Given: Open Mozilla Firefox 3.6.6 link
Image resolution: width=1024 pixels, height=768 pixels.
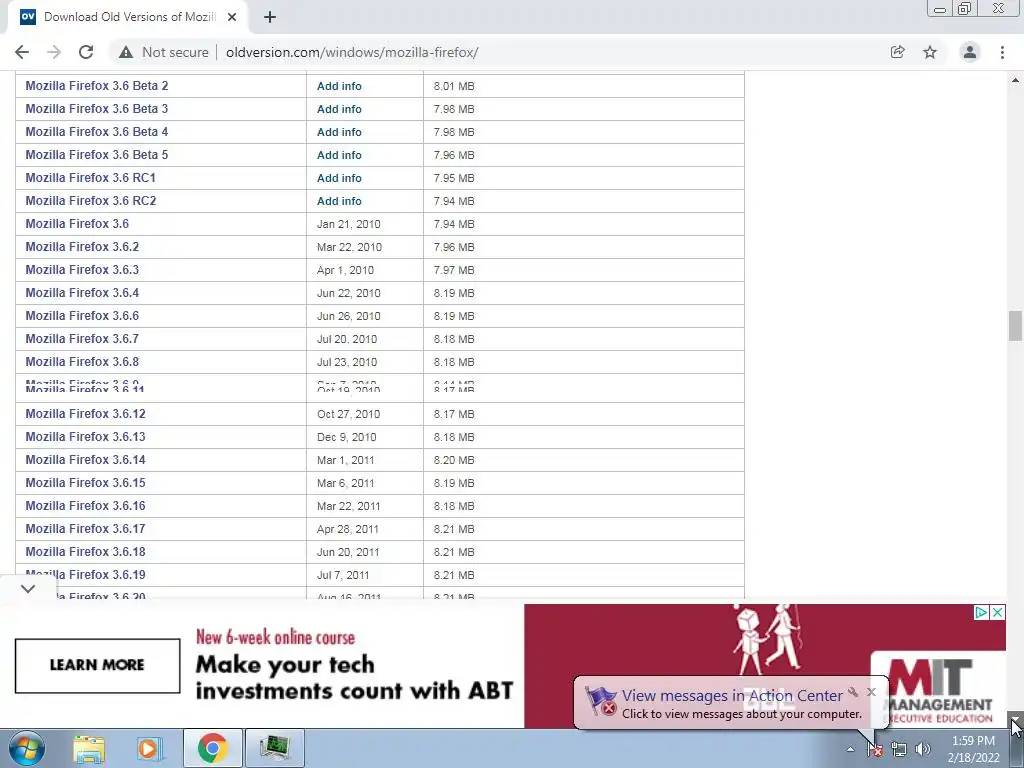Looking at the screenshot, I should tap(82, 315).
